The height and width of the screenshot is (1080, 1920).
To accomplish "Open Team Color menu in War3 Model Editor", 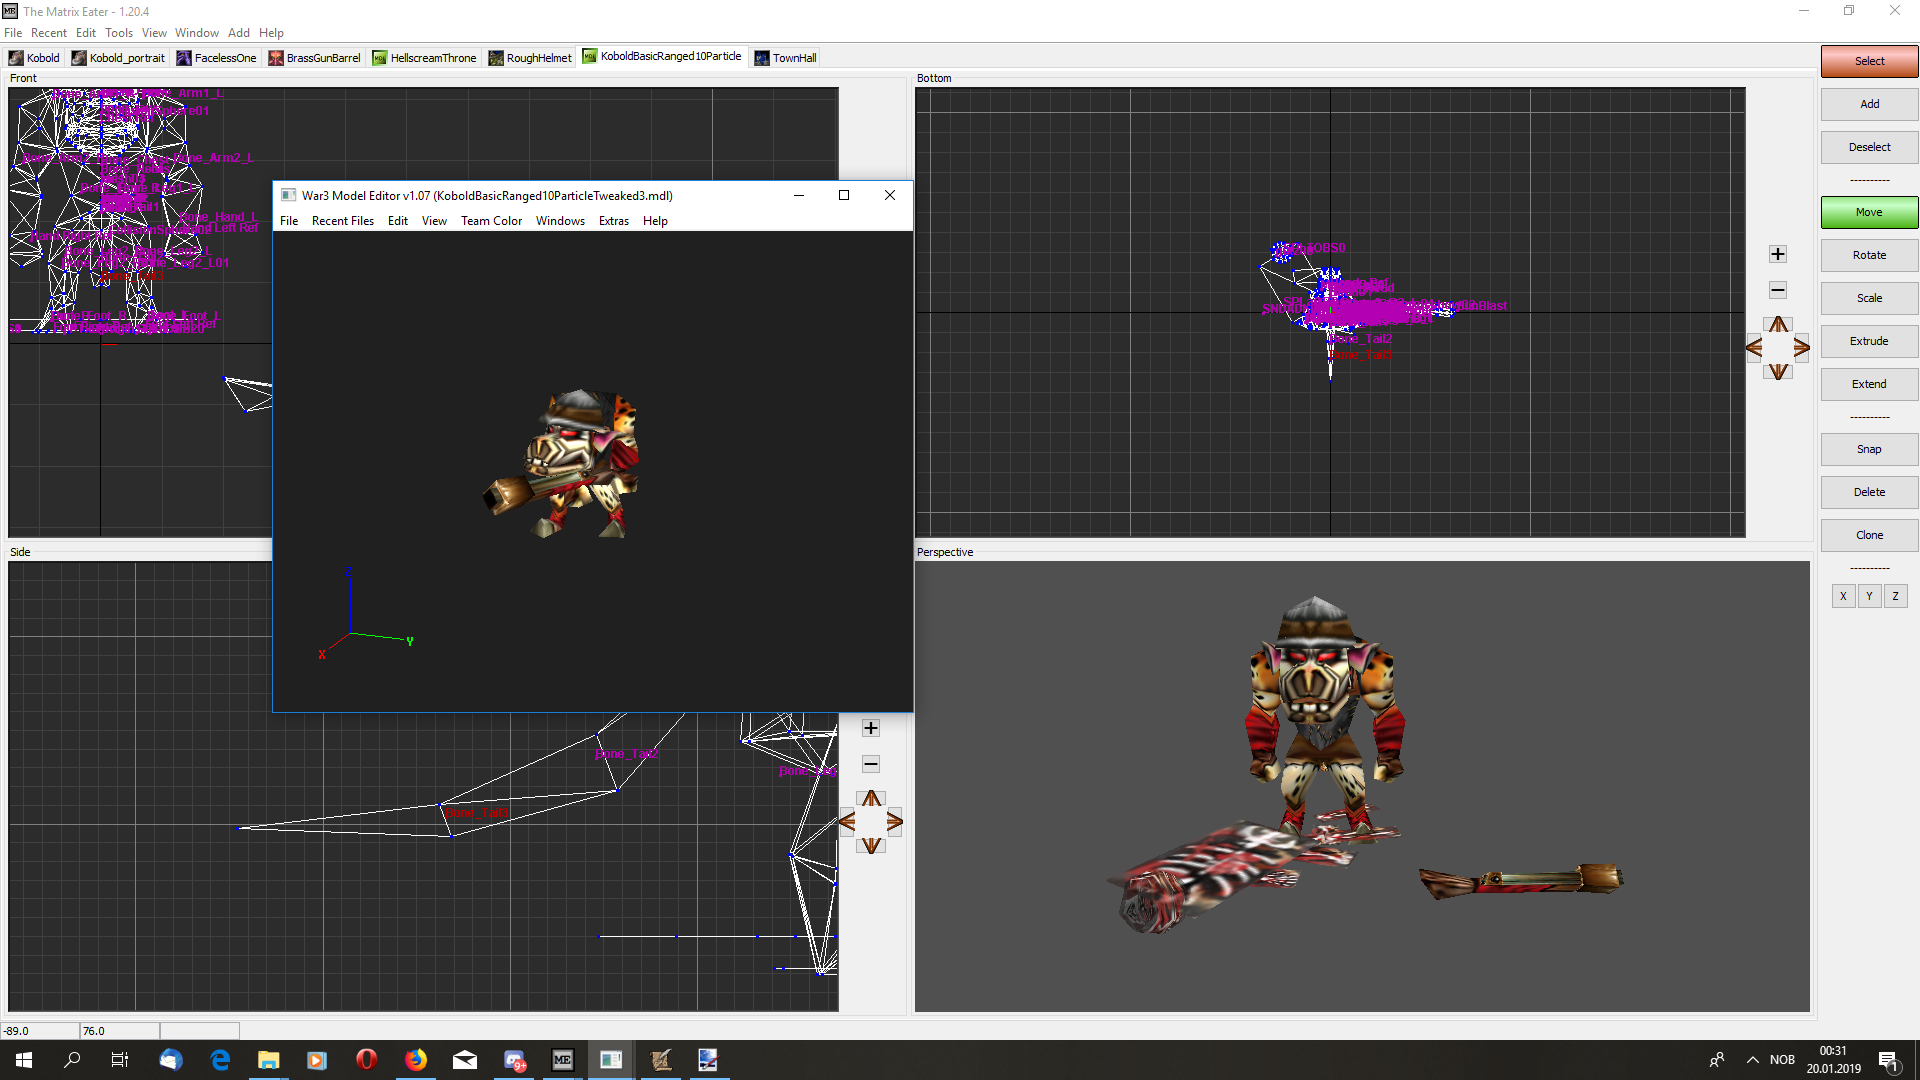I will 491,221.
